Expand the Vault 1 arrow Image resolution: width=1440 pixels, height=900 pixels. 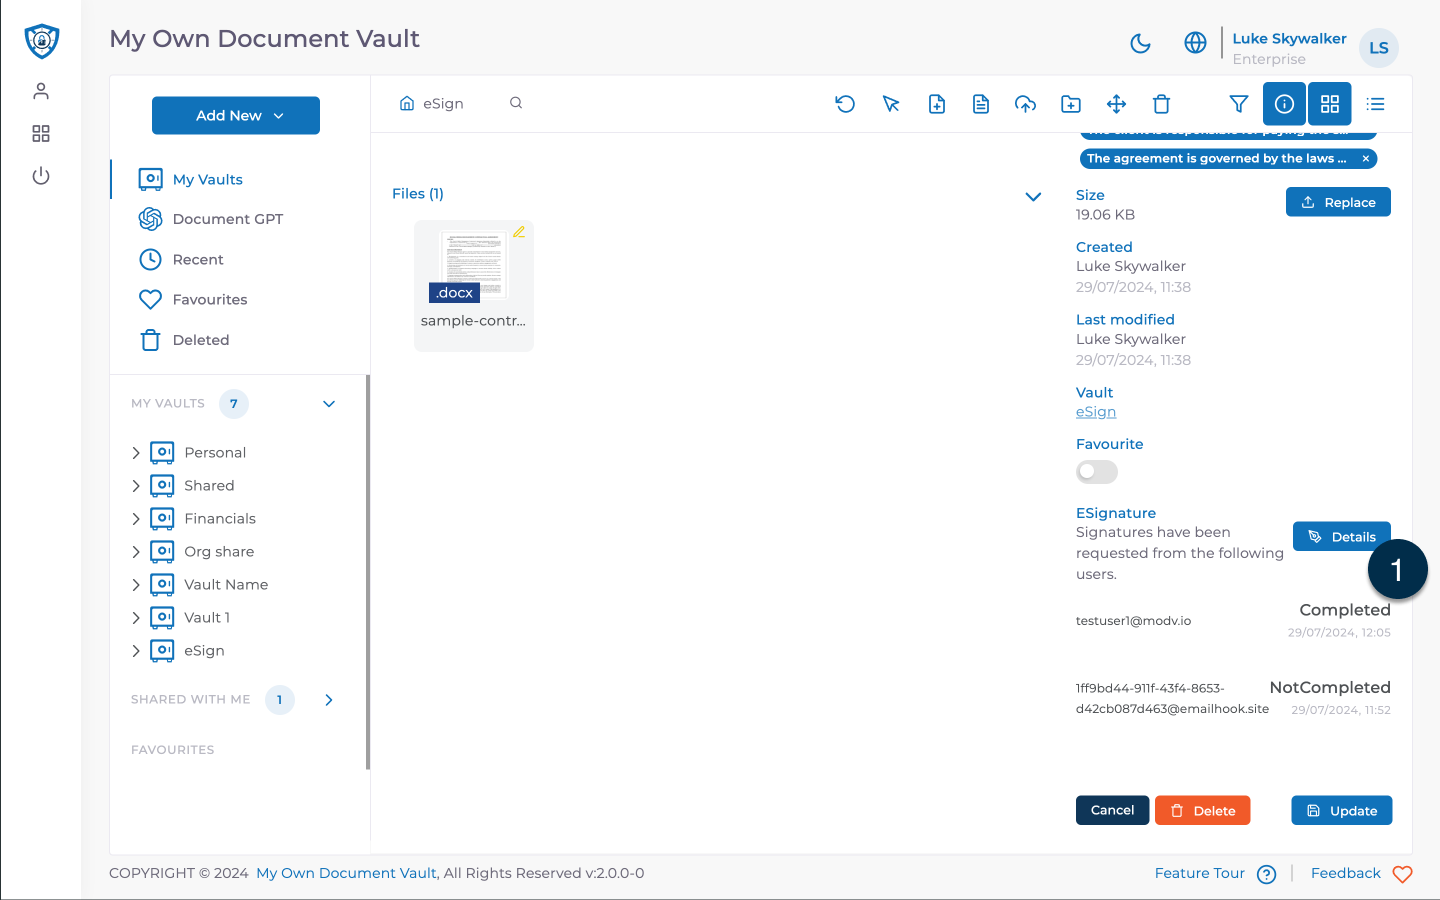pos(136,618)
